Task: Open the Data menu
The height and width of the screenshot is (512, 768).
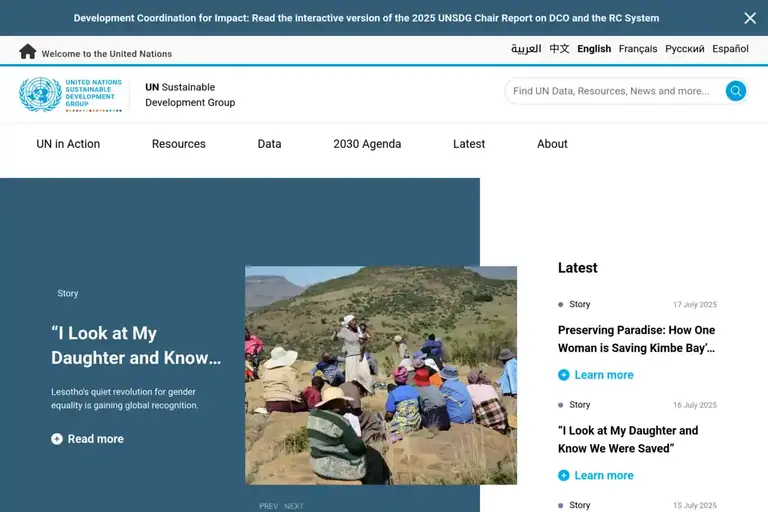Action: point(269,144)
